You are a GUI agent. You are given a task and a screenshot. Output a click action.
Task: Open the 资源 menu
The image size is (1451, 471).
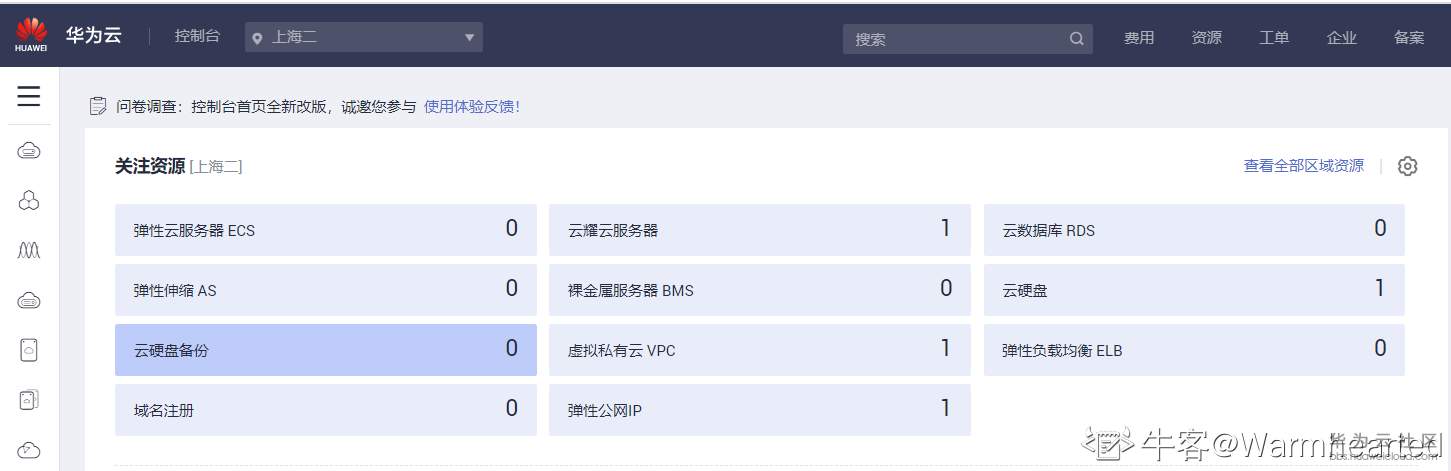[x=1206, y=38]
